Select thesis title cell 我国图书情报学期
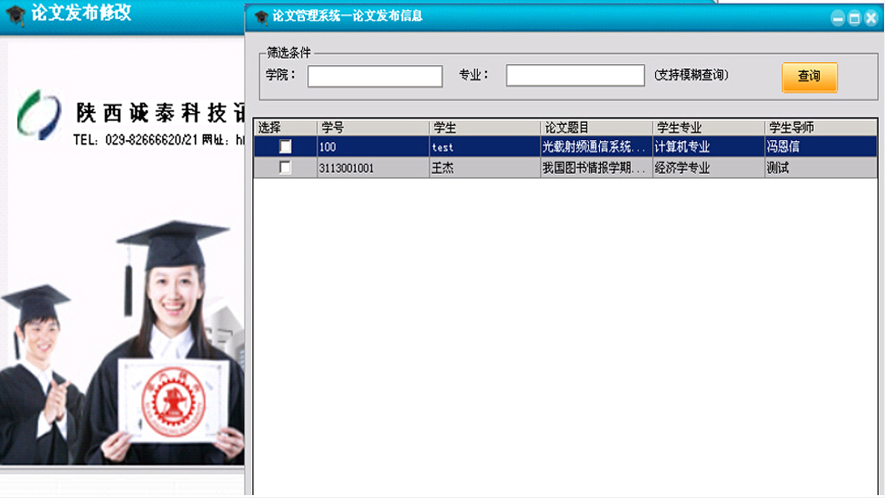Image resolution: width=885 pixels, height=498 pixels. coord(594,168)
